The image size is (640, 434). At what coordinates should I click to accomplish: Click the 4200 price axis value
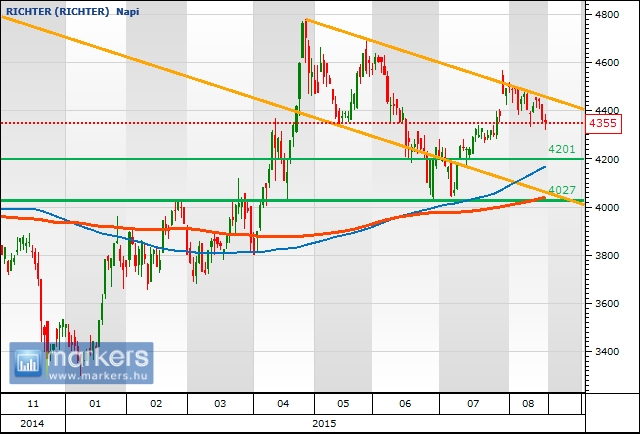click(x=607, y=160)
